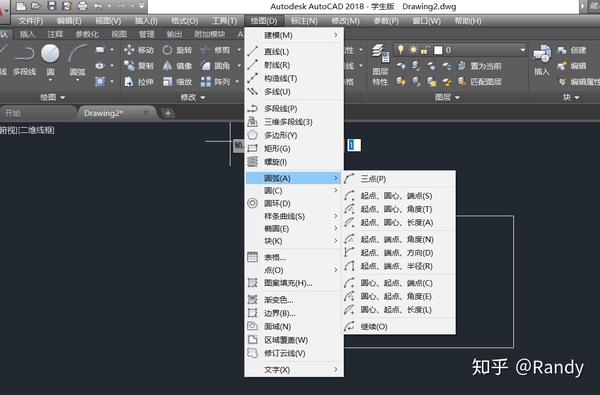Screen dimensions: 600x395
Task: Expand 椭圆(E) submenu
Action: [x=293, y=229]
